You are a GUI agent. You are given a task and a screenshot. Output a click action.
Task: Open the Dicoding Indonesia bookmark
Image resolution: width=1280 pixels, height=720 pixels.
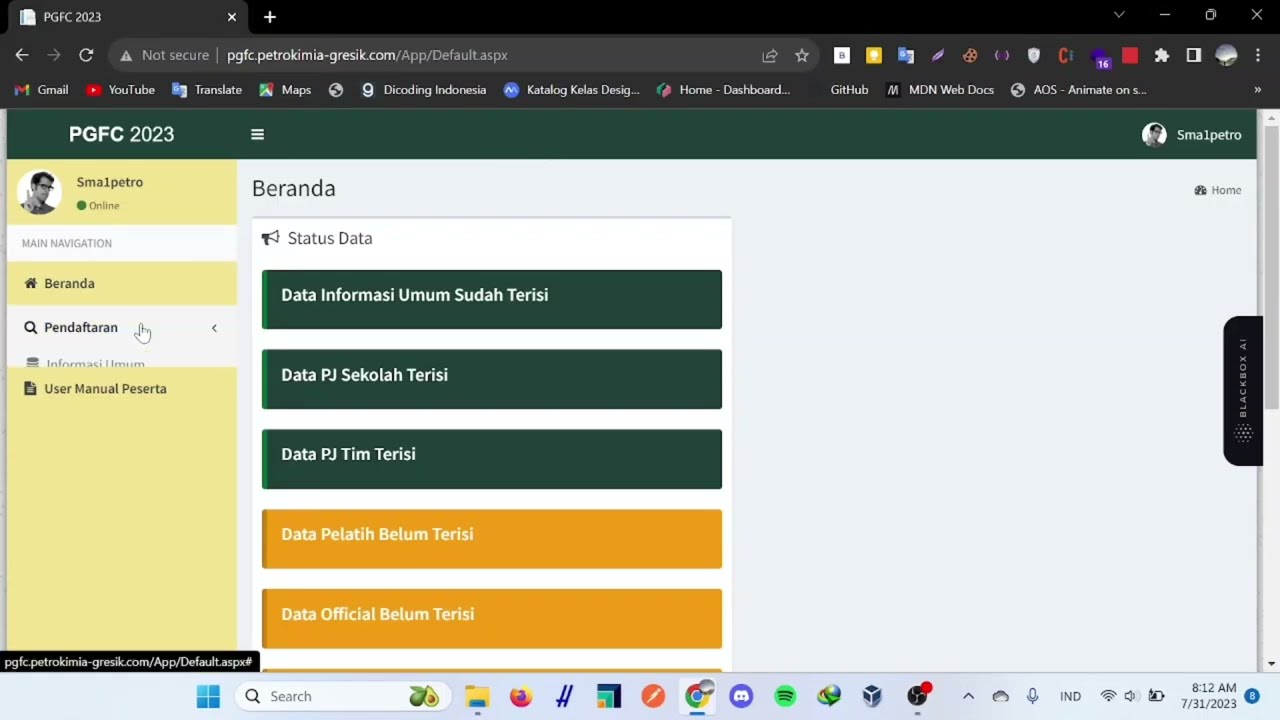pyautogui.click(x=423, y=90)
